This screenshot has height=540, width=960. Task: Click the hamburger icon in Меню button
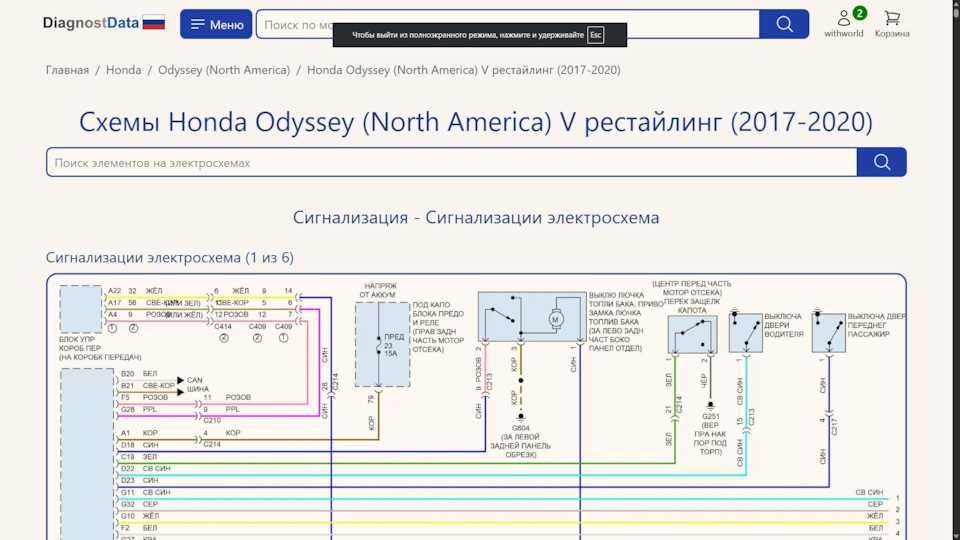[197, 24]
